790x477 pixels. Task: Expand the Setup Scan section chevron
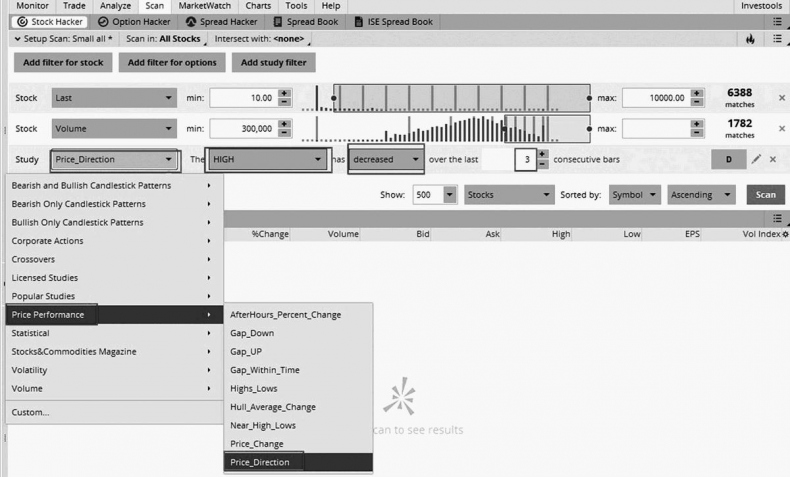pyautogui.click(x=18, y=39)
